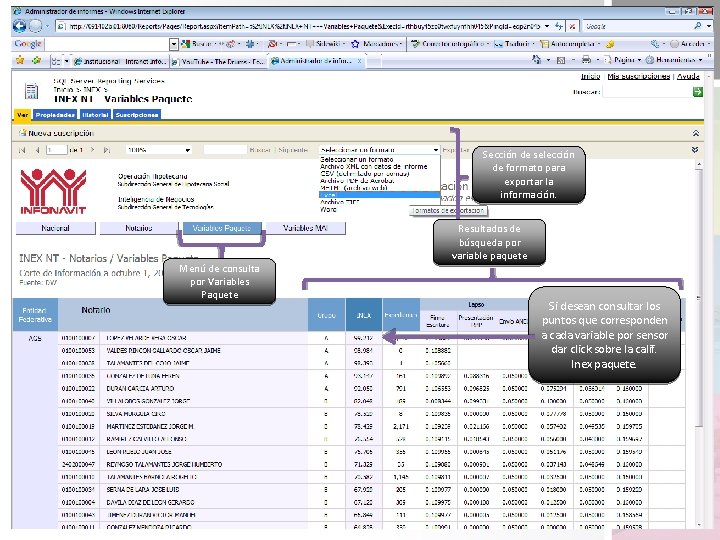720x540 pixels.
Task: Open the search provider dropdown arrow
Action: pyautogui.click(x=709, y=26)
